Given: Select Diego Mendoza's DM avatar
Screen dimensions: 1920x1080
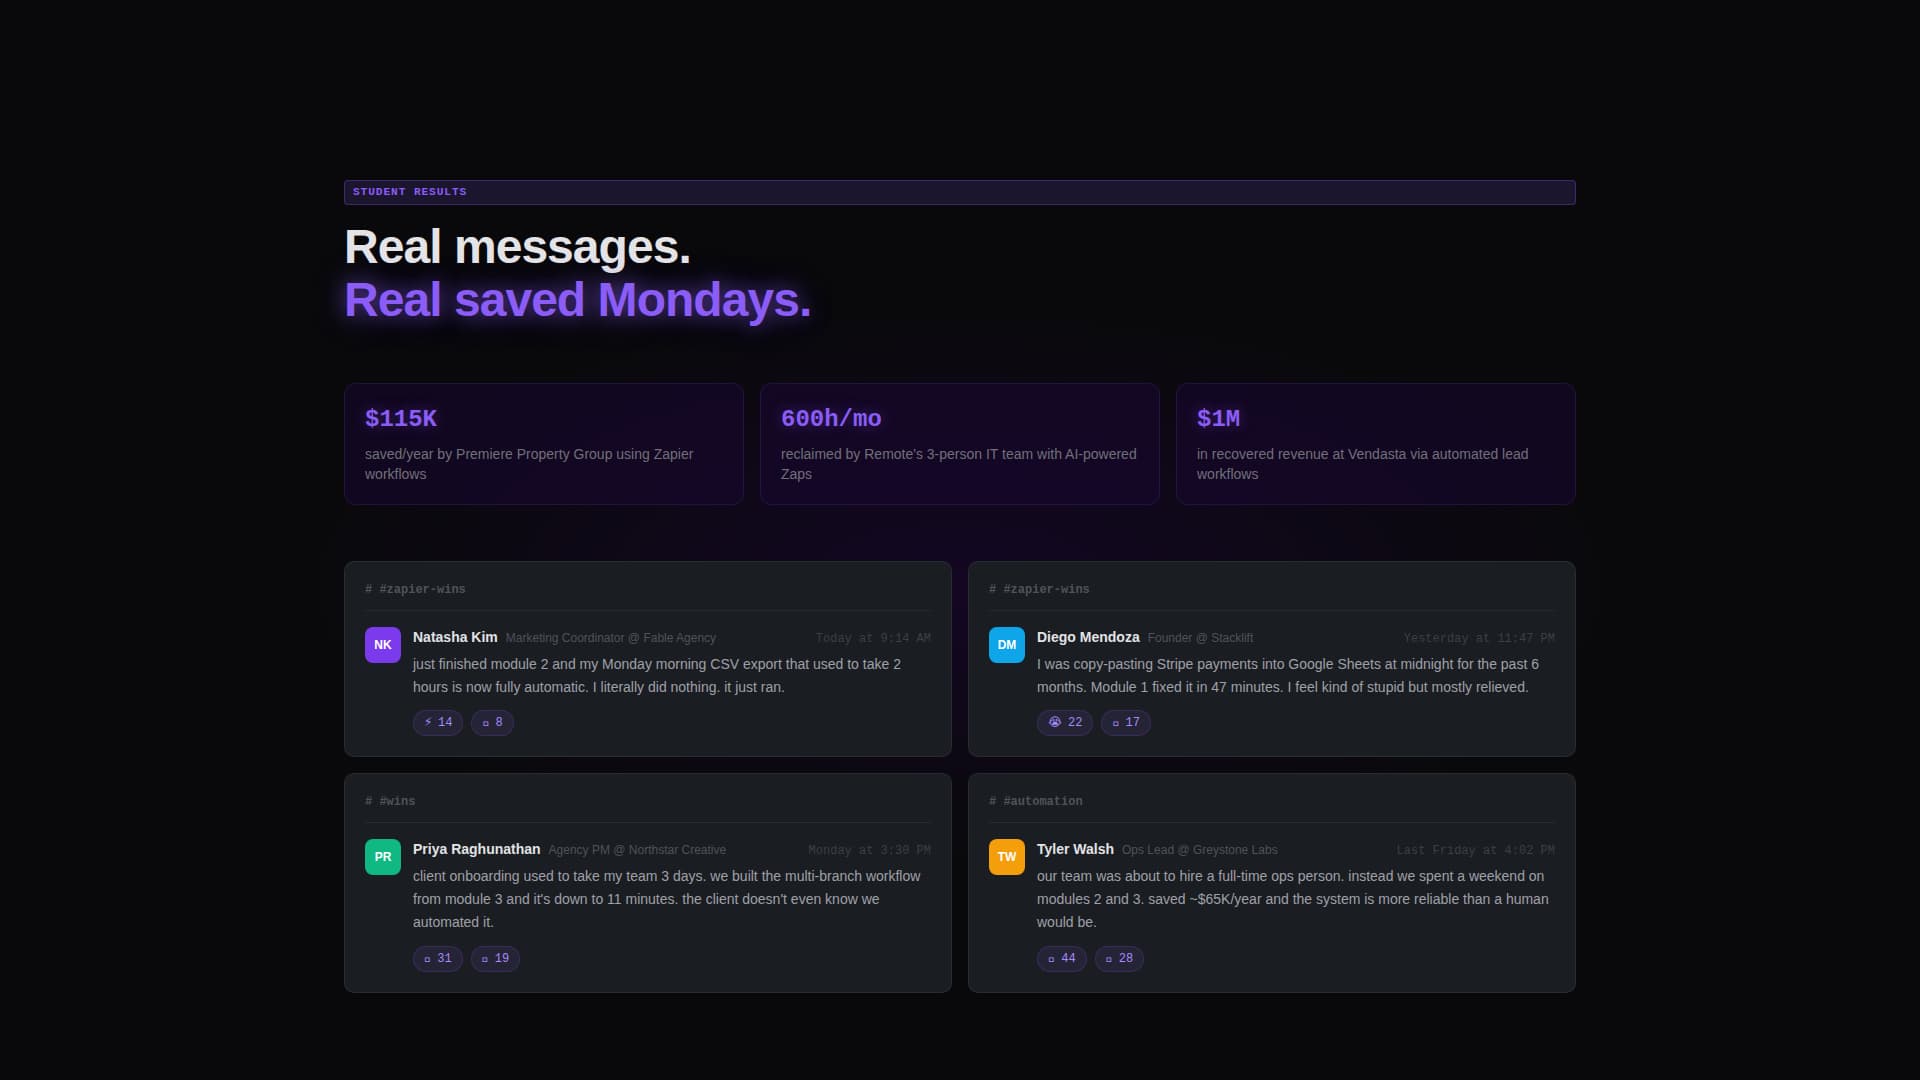Looking at the screenshot, I should coord(1006,645).
